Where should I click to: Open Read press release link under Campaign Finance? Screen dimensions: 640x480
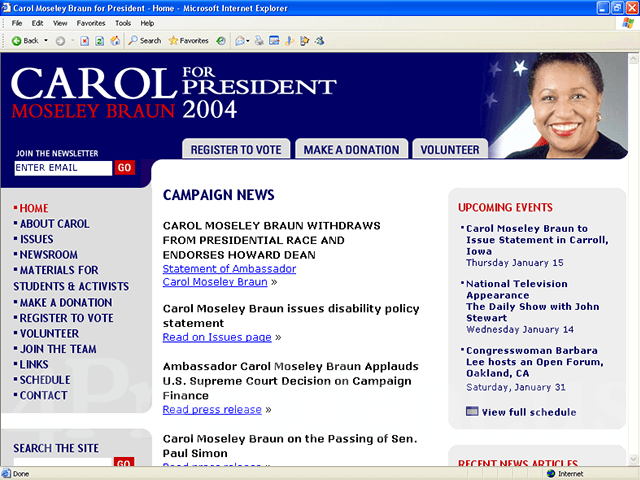(212, 409)
